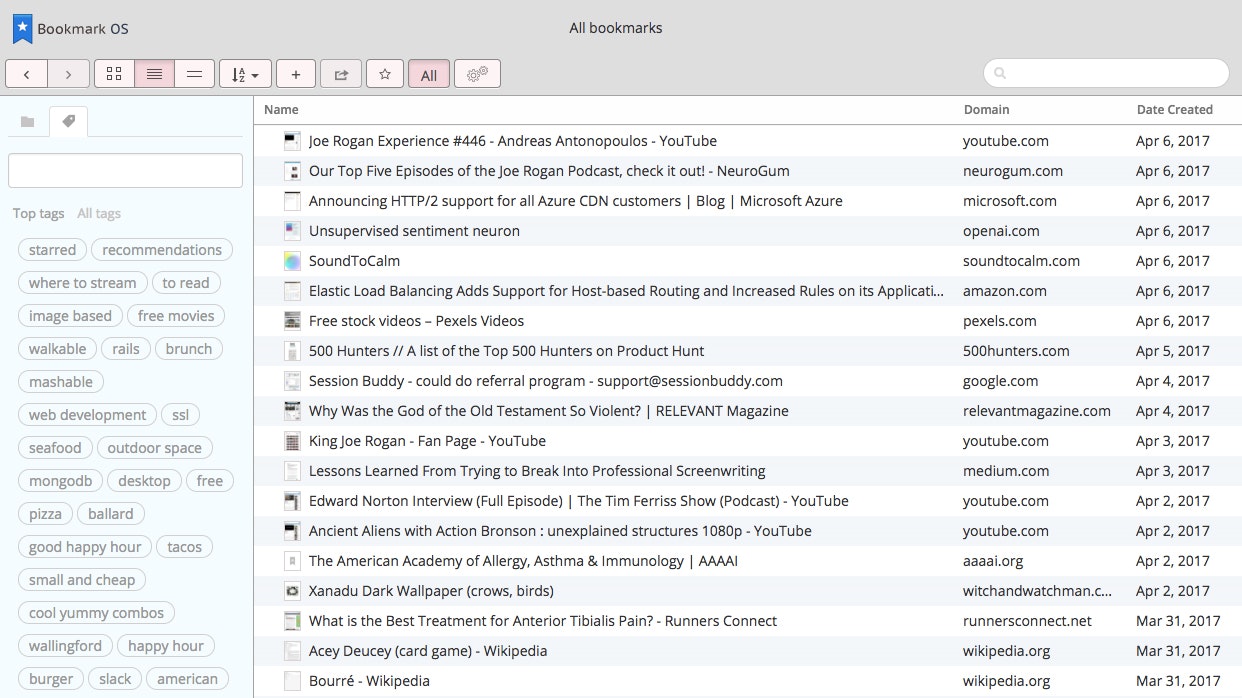Select the Top tags tab
The height and width of the screenshot is (698, 1242).
point(39,213)
